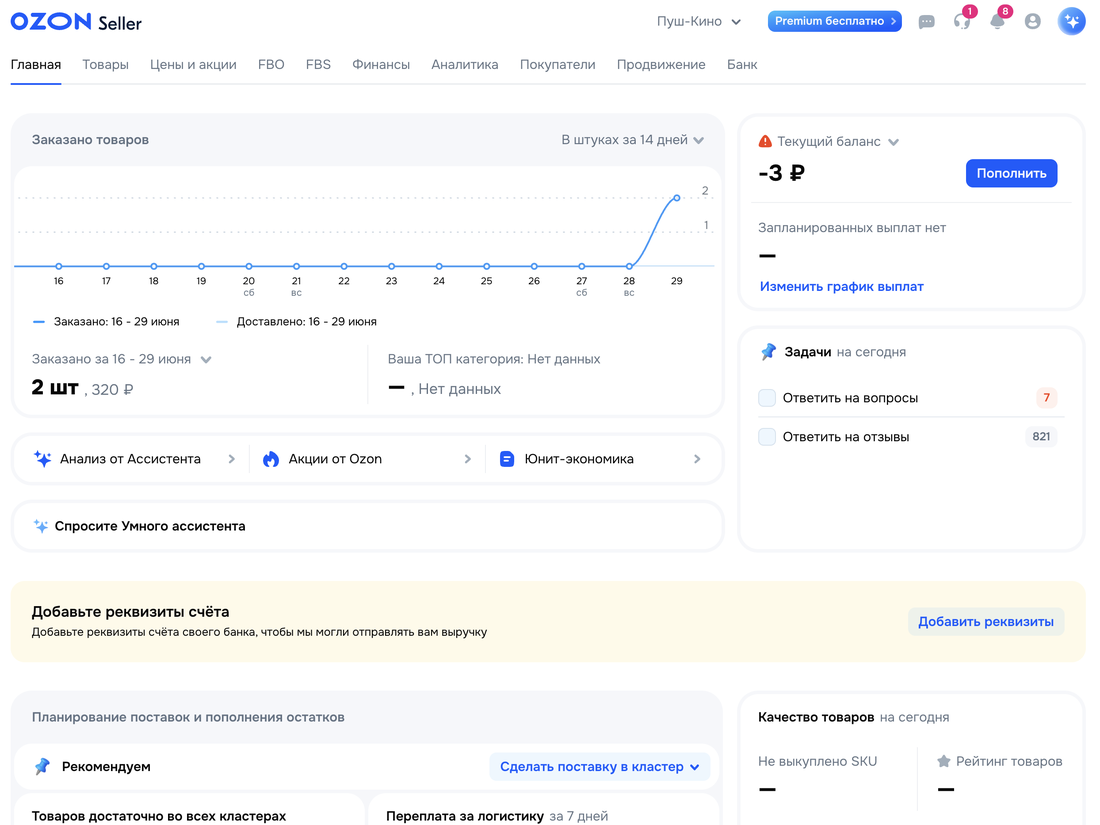Tick the Ответить на отзывы checkbox
This screenshot has height=825, width=1100.
click(x=767, y=436)
